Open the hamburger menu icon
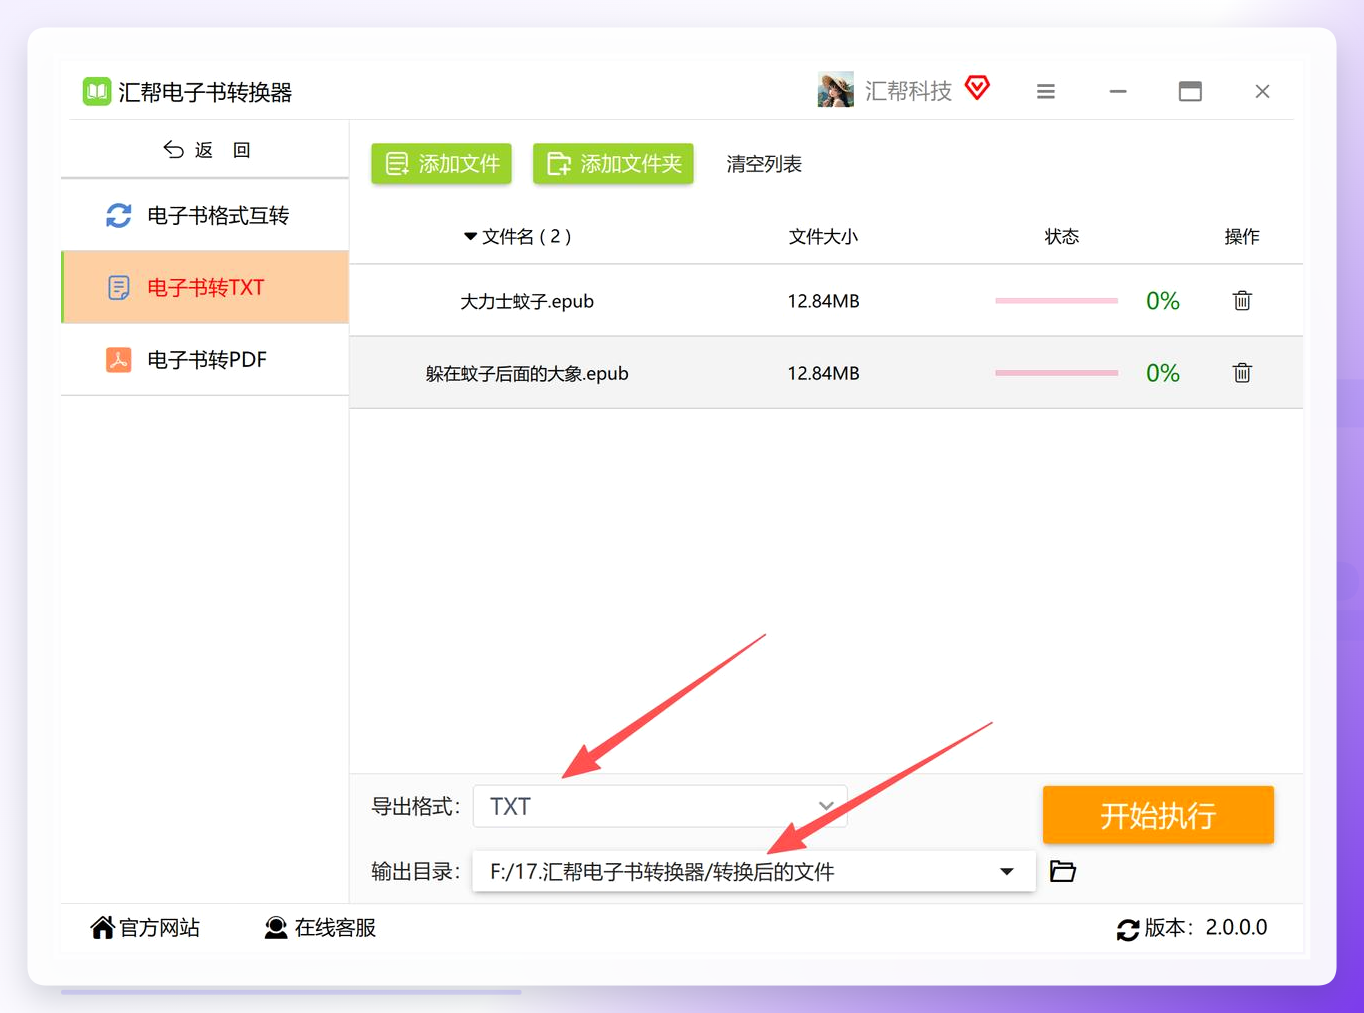 click(x=1046, y=92)
